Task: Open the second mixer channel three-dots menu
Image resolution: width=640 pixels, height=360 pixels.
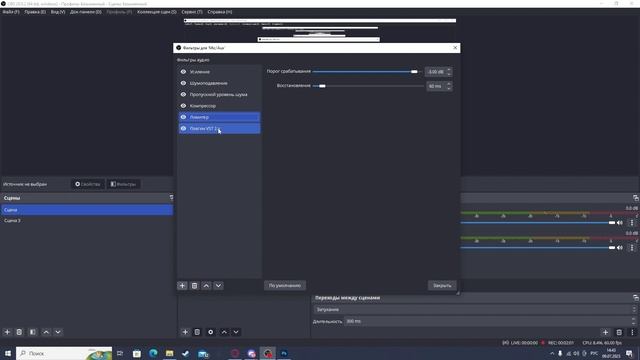Action: tap(632, 248)
